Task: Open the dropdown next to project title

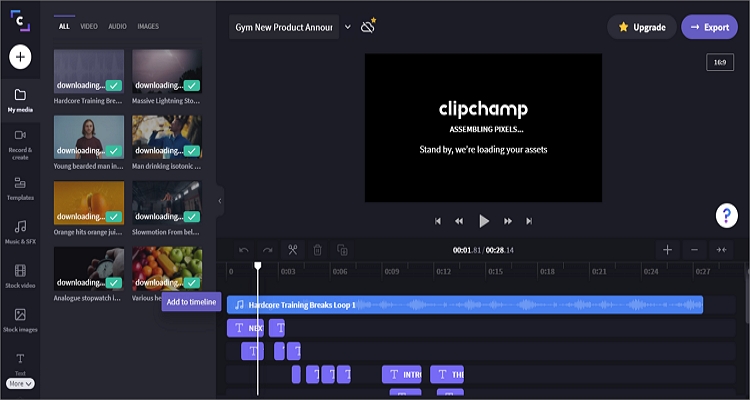Action: click(x=348, y=27)
